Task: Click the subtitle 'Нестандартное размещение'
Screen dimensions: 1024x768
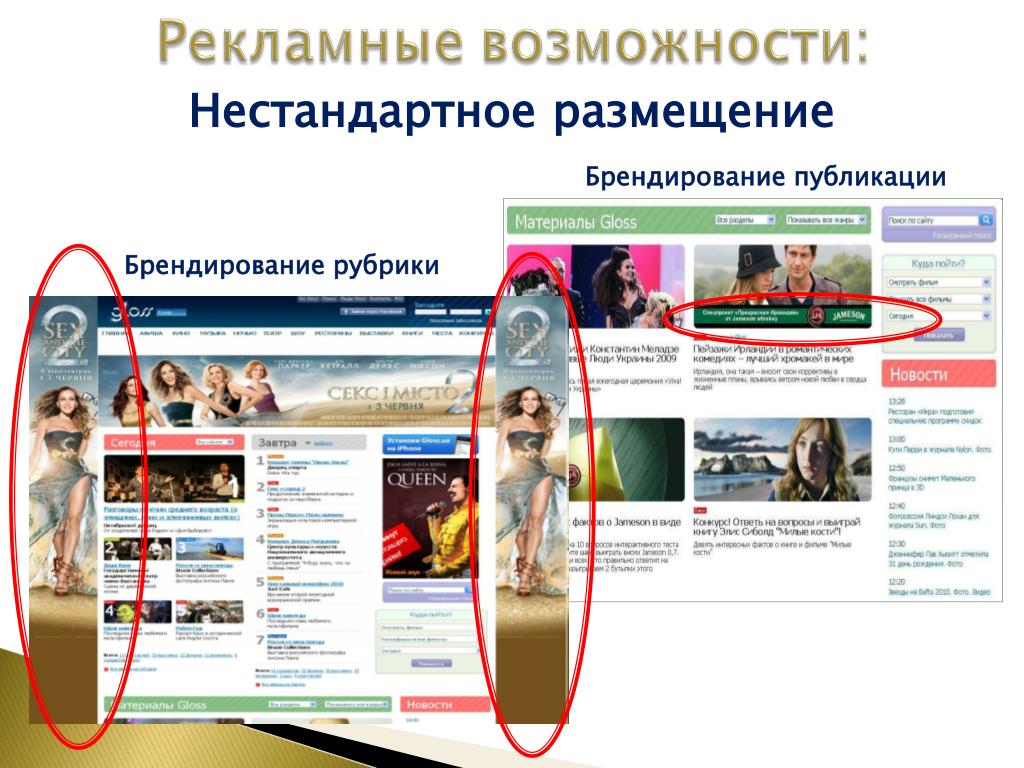Action: pos(511,111)
